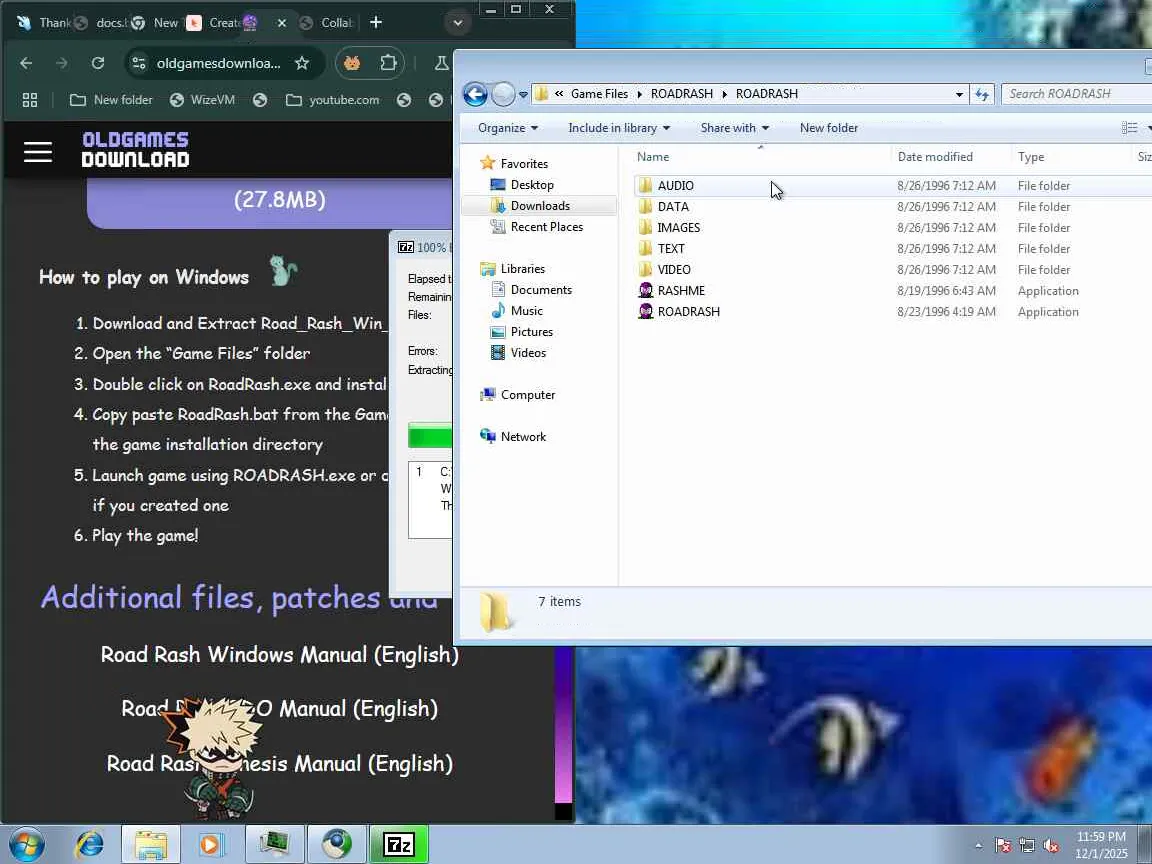Viewport: 1152px width, 864px height.
Task: Open the tab search dropdown in Chrome
Action: (x=458, y=23)
